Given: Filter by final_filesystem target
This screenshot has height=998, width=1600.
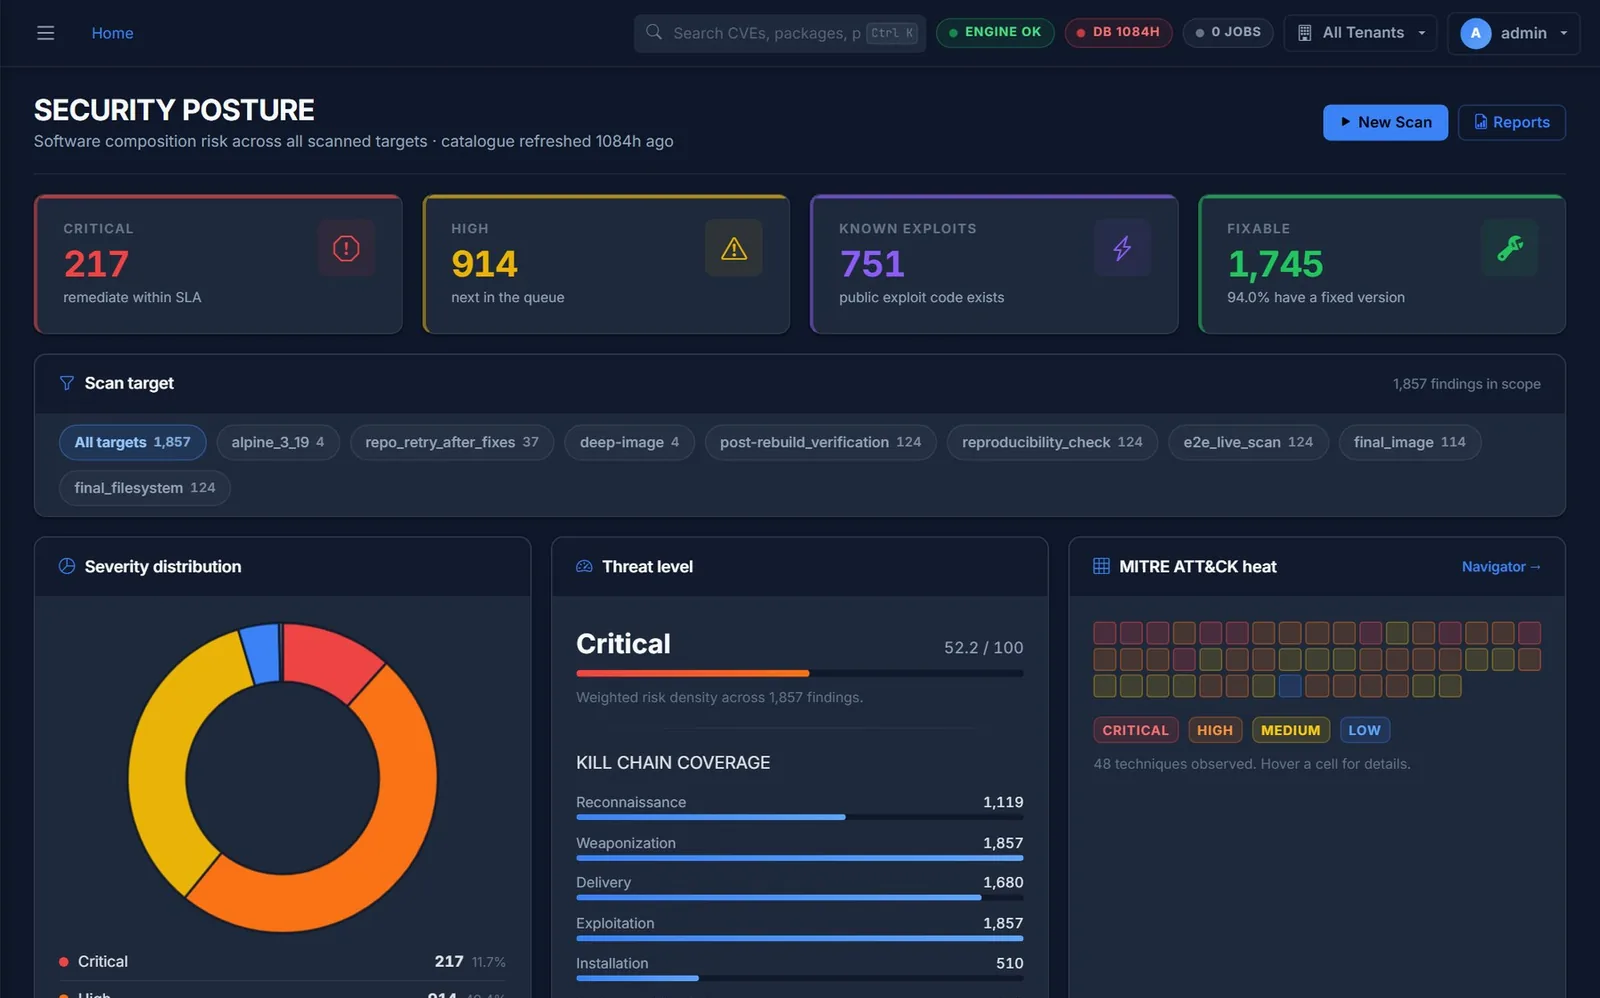Looking at the screenshot, I should tap(145, 488).
